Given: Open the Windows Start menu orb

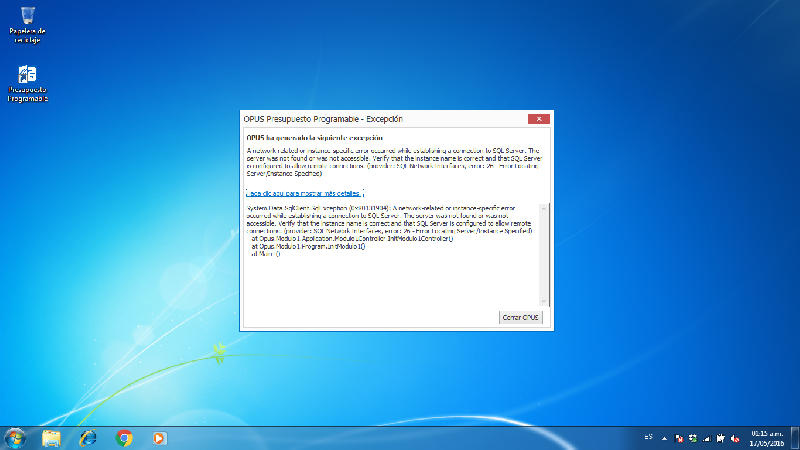Looking at the screenshot, I should [15, 438].
